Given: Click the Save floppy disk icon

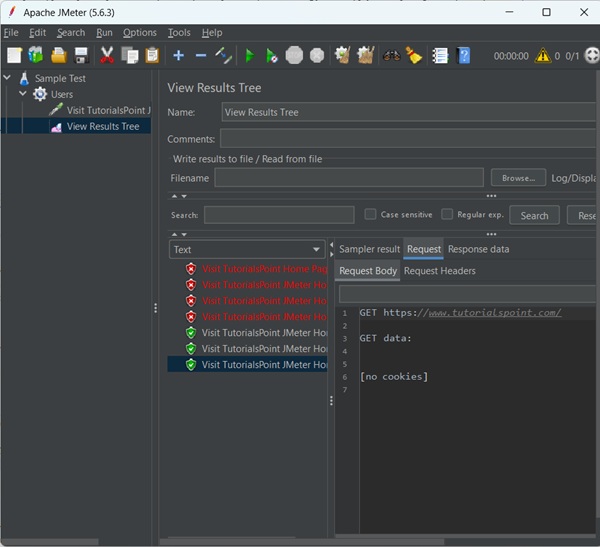Looking at the screenshot, I should [81, 55].
